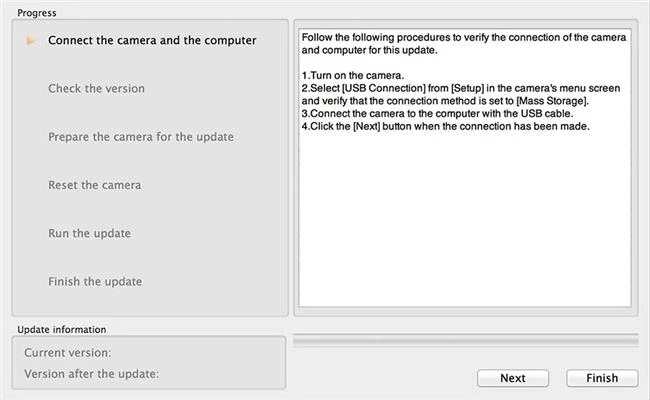The image size is (650, 400).
Task: Select the "Check the version" step
Action: [96, 89]
